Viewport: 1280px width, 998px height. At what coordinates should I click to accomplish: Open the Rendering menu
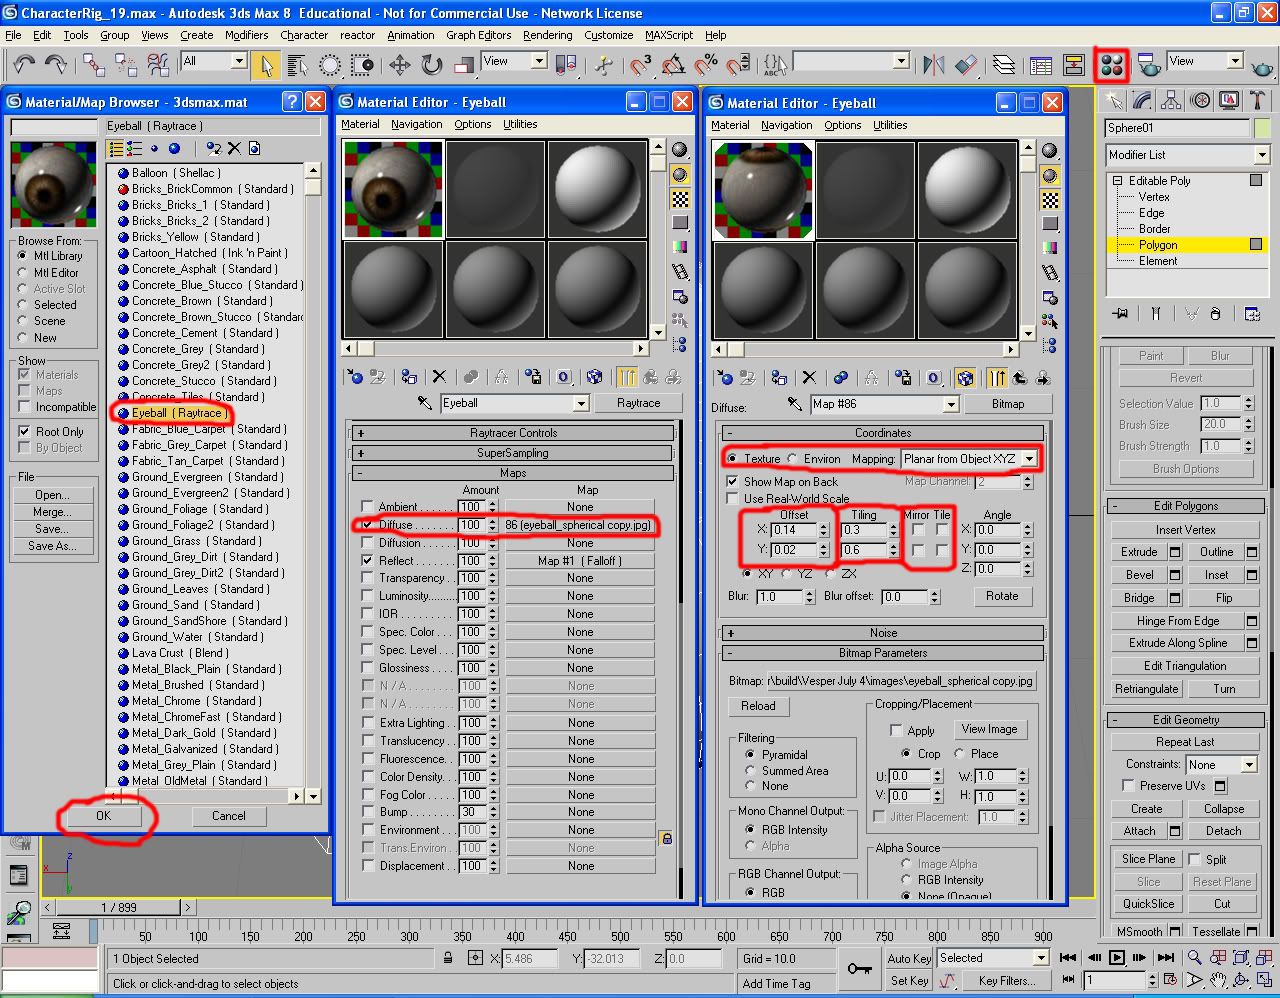pos(547,35)
